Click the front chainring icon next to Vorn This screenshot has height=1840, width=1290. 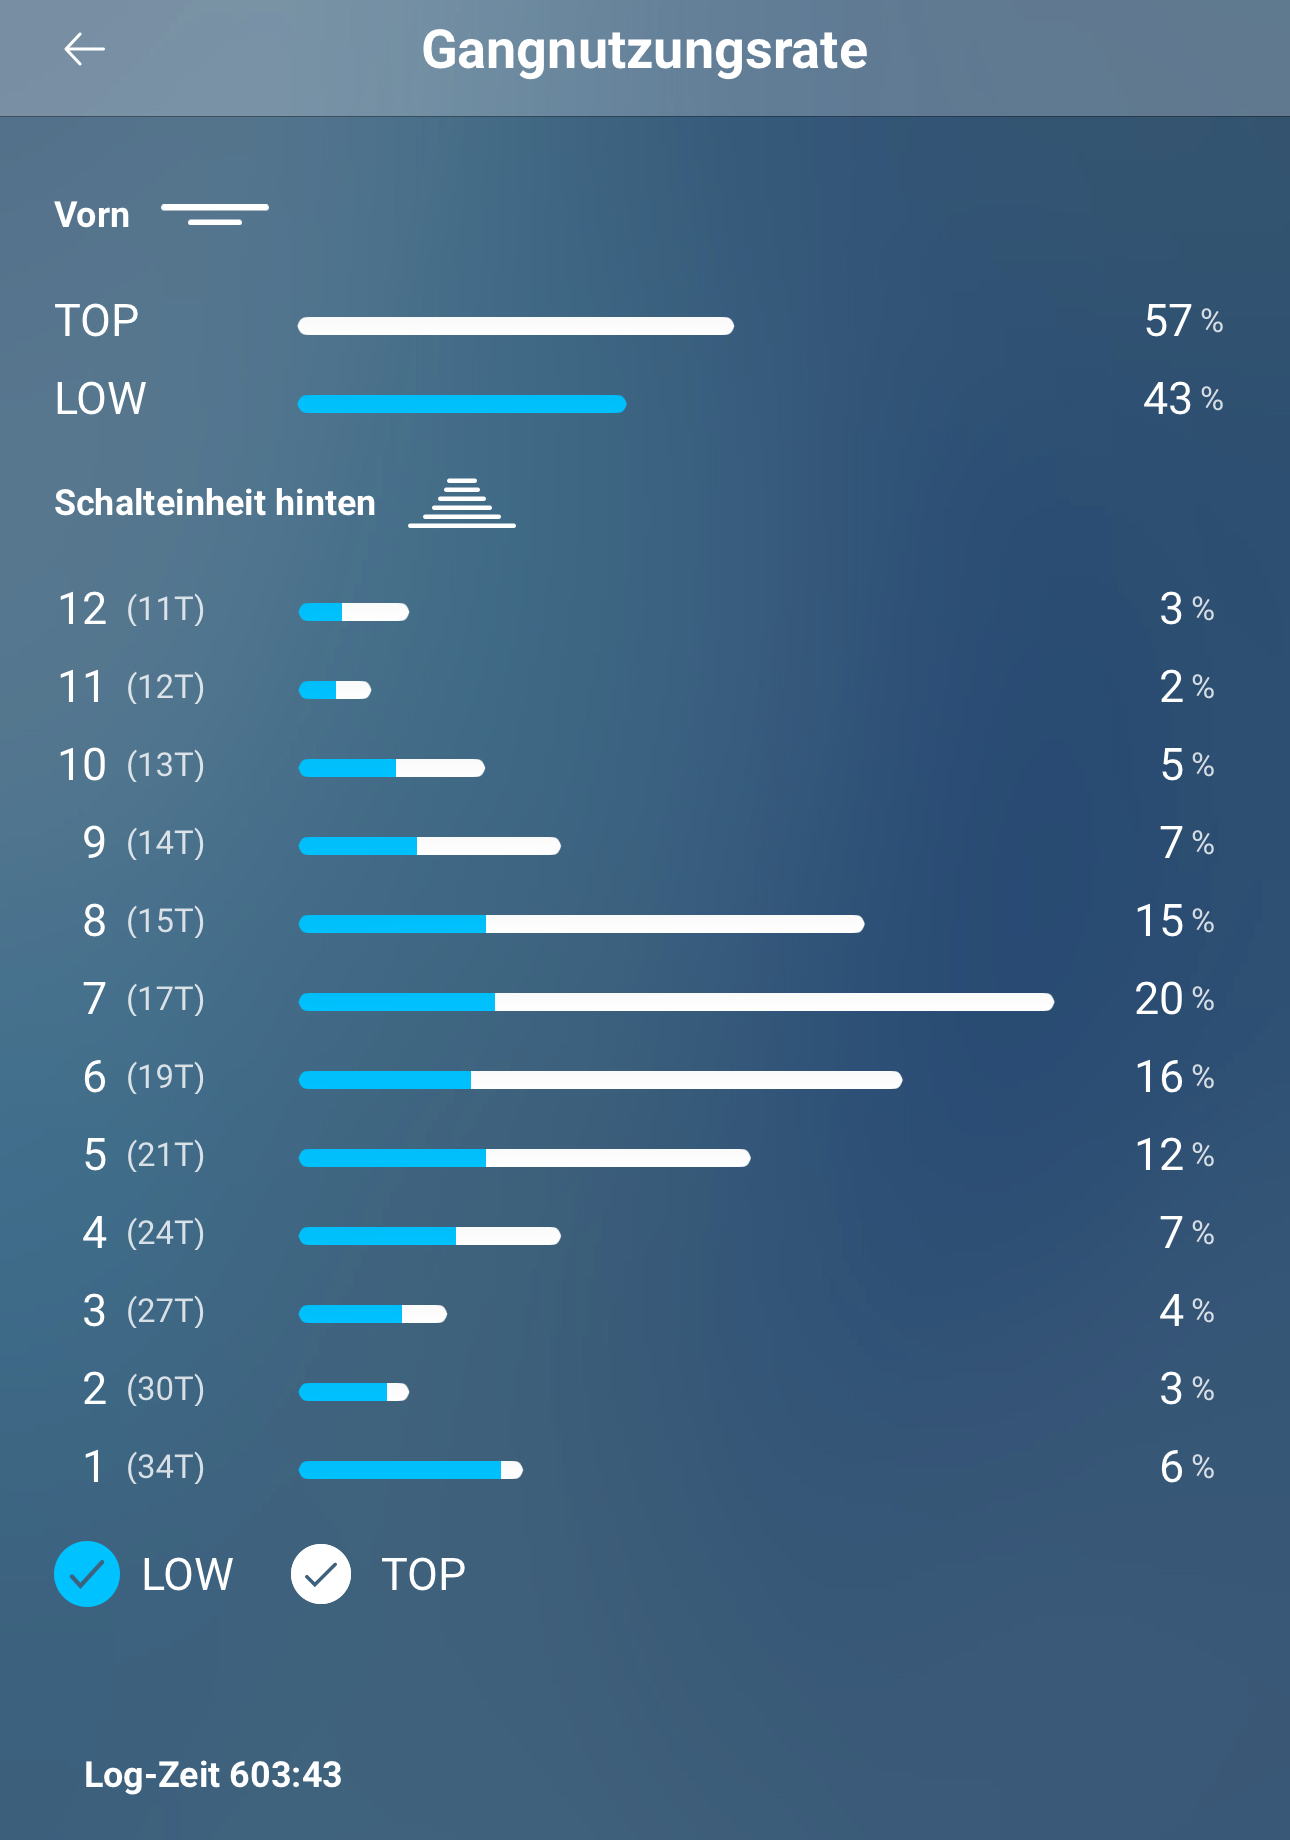[x=215, y=213]
